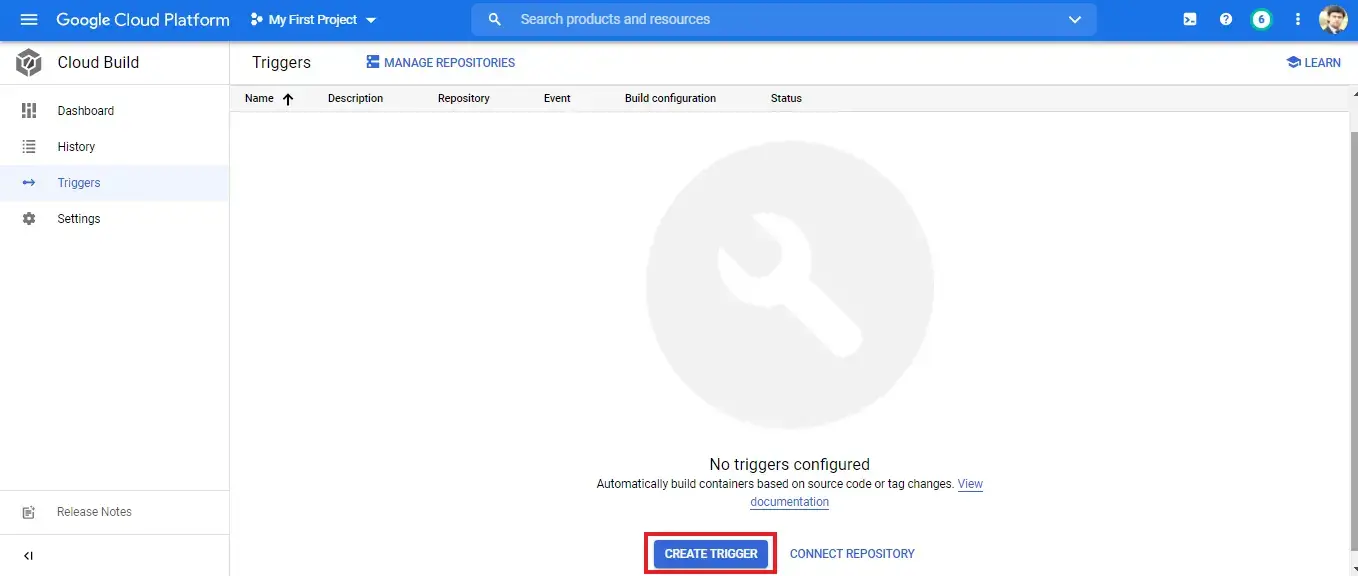Select the Dashboard icon in the sidebar
This screenshot has width=1358, height=576.
32,110
